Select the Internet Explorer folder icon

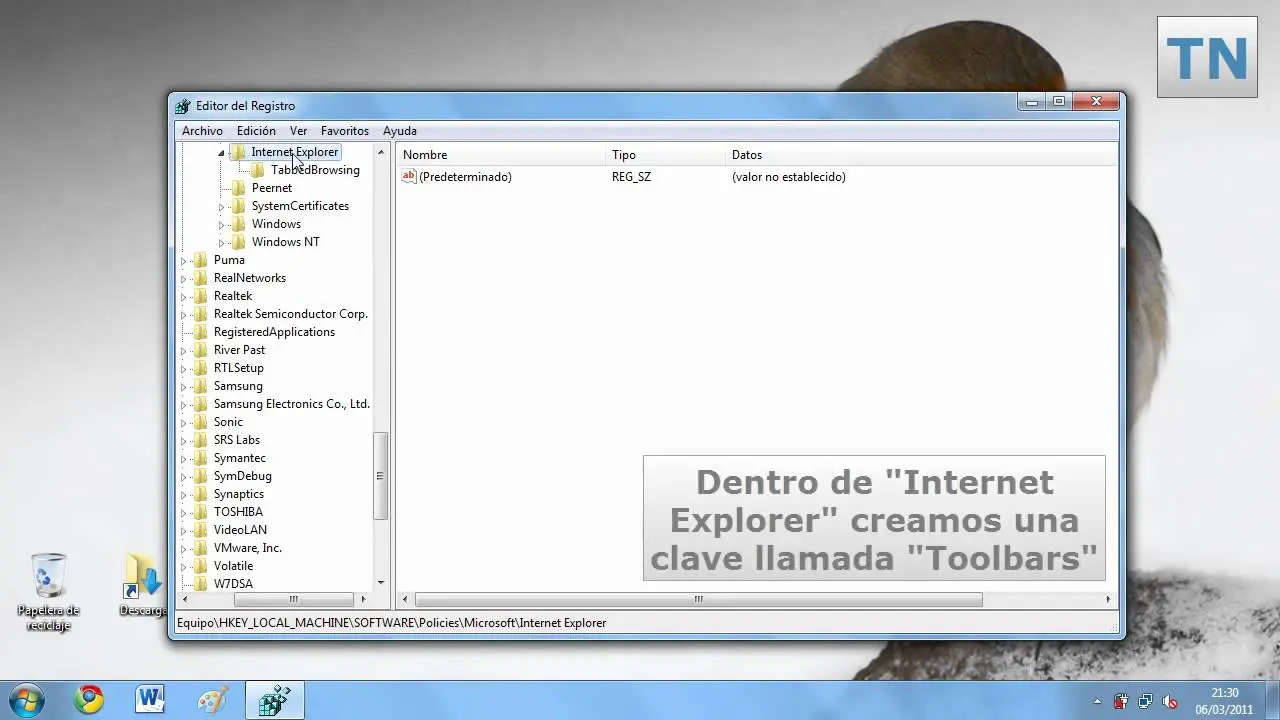coord(238,152)
